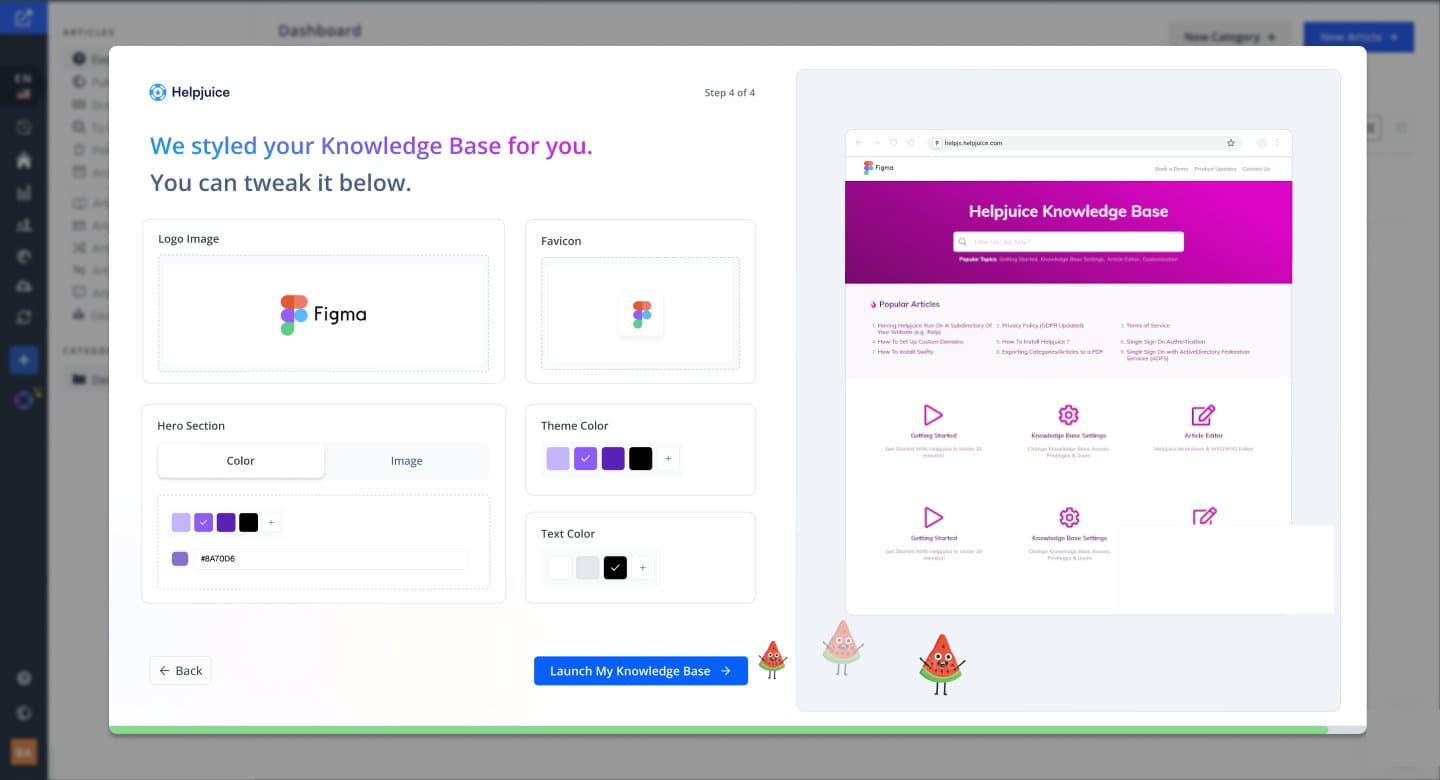The height and width of the screenshot is (780, 1440).
Task: Click Launch My Knowledge Base button
Action: tap(641, 671)
